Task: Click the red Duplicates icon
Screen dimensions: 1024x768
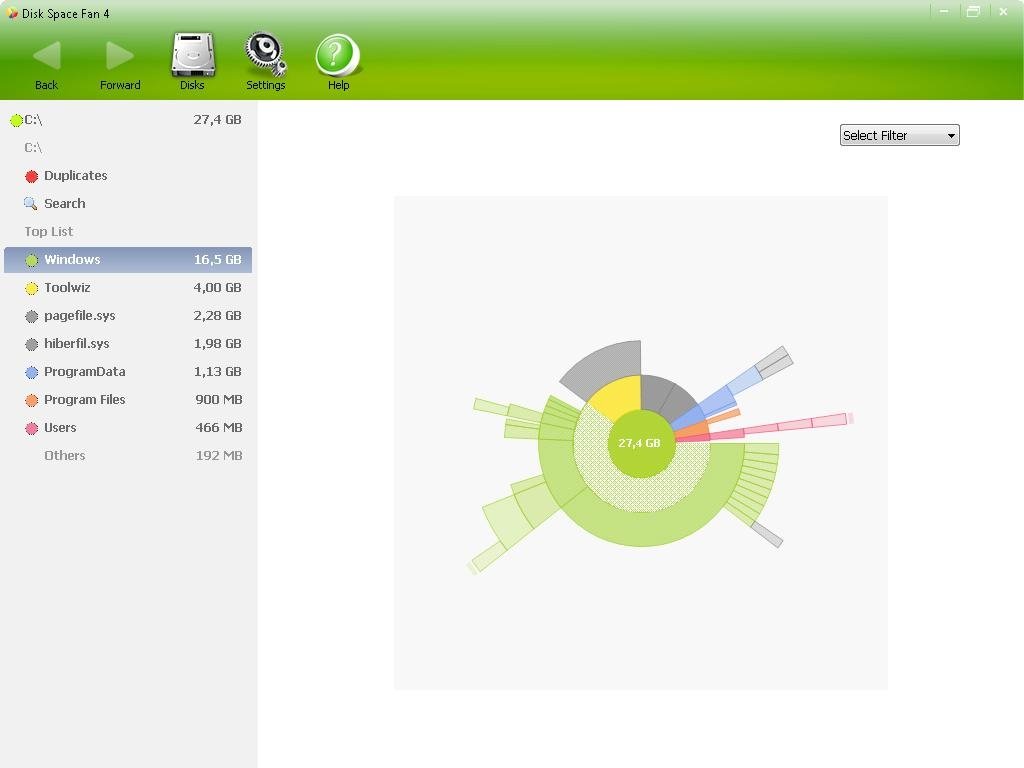Action: point(31,176)
